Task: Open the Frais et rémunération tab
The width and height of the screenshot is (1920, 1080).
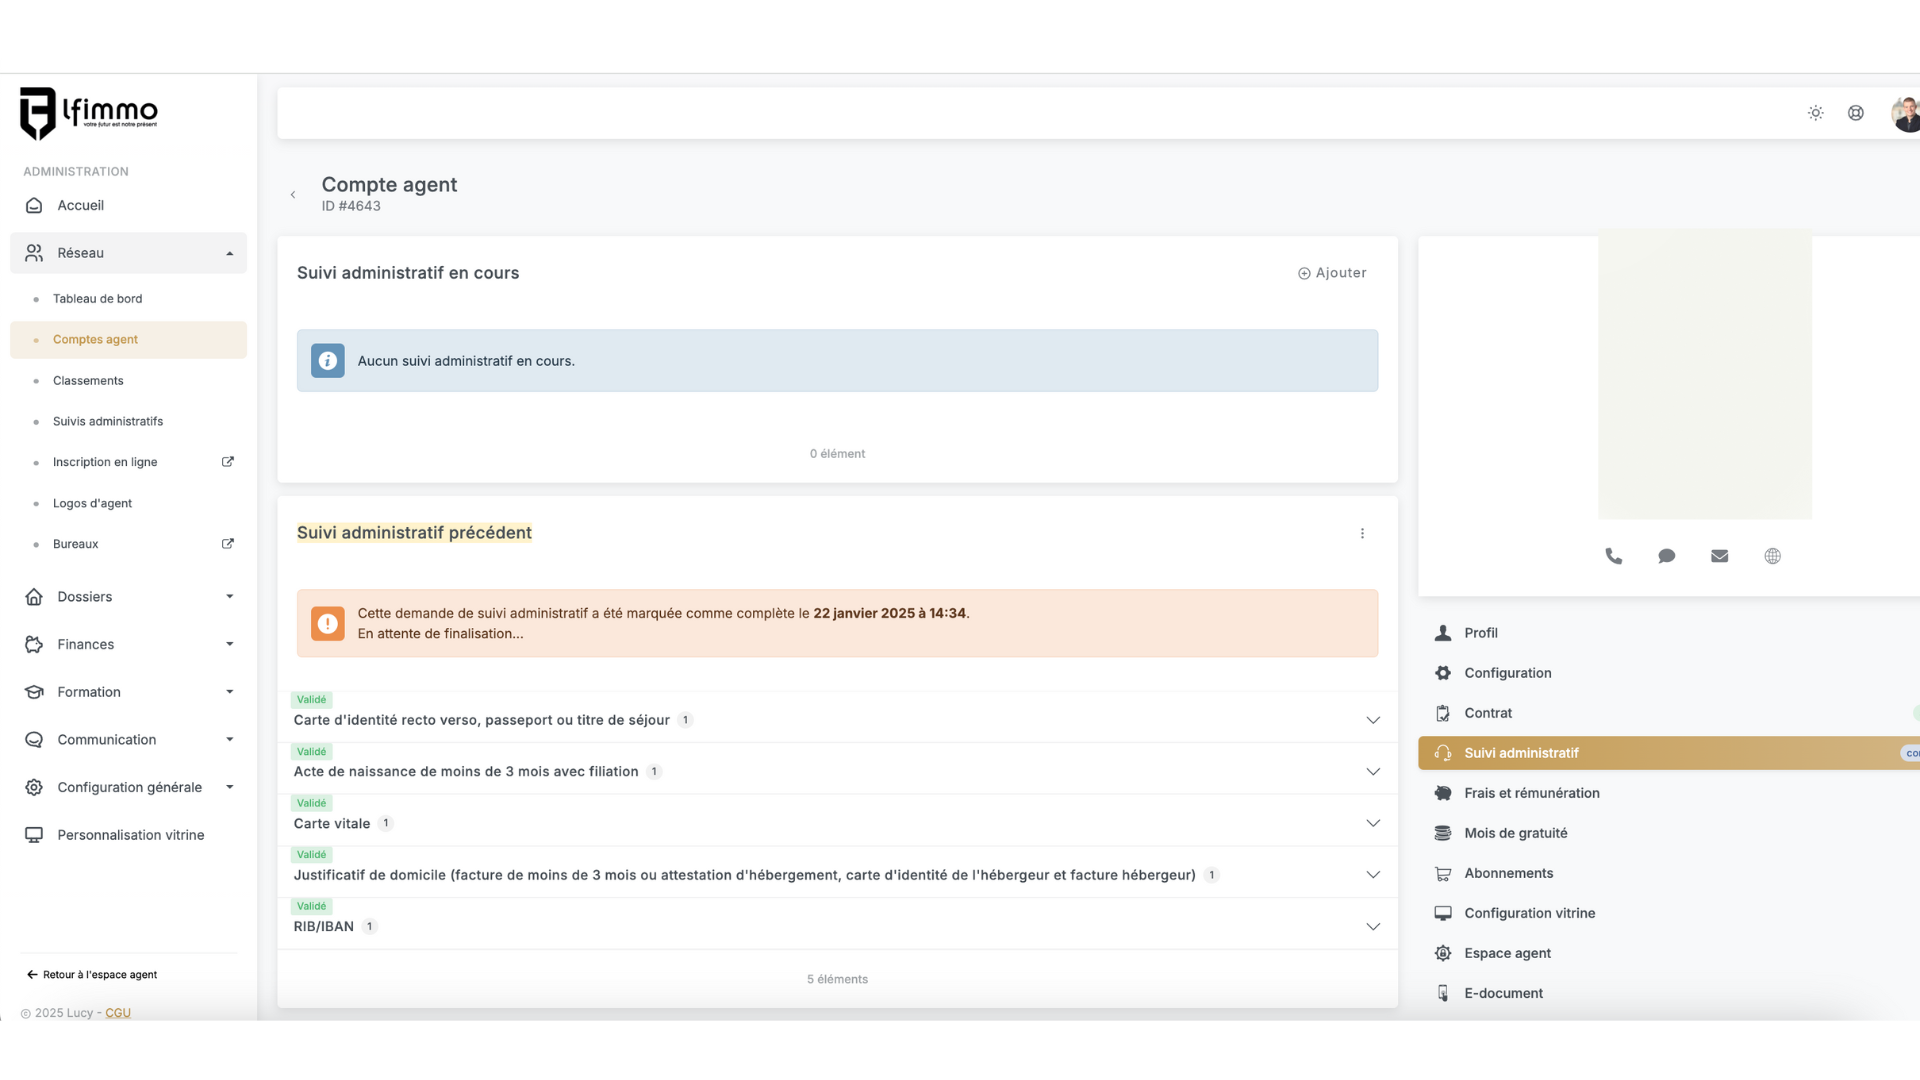Action: [1531, 793]
